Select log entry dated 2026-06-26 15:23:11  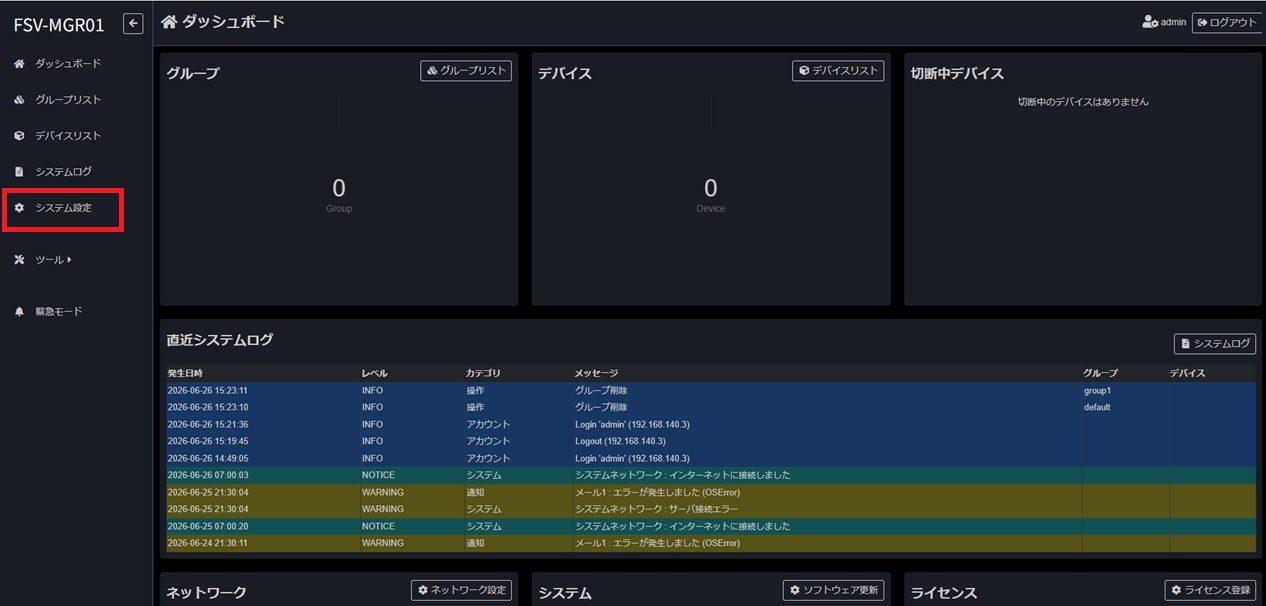(x=711, y=390)
